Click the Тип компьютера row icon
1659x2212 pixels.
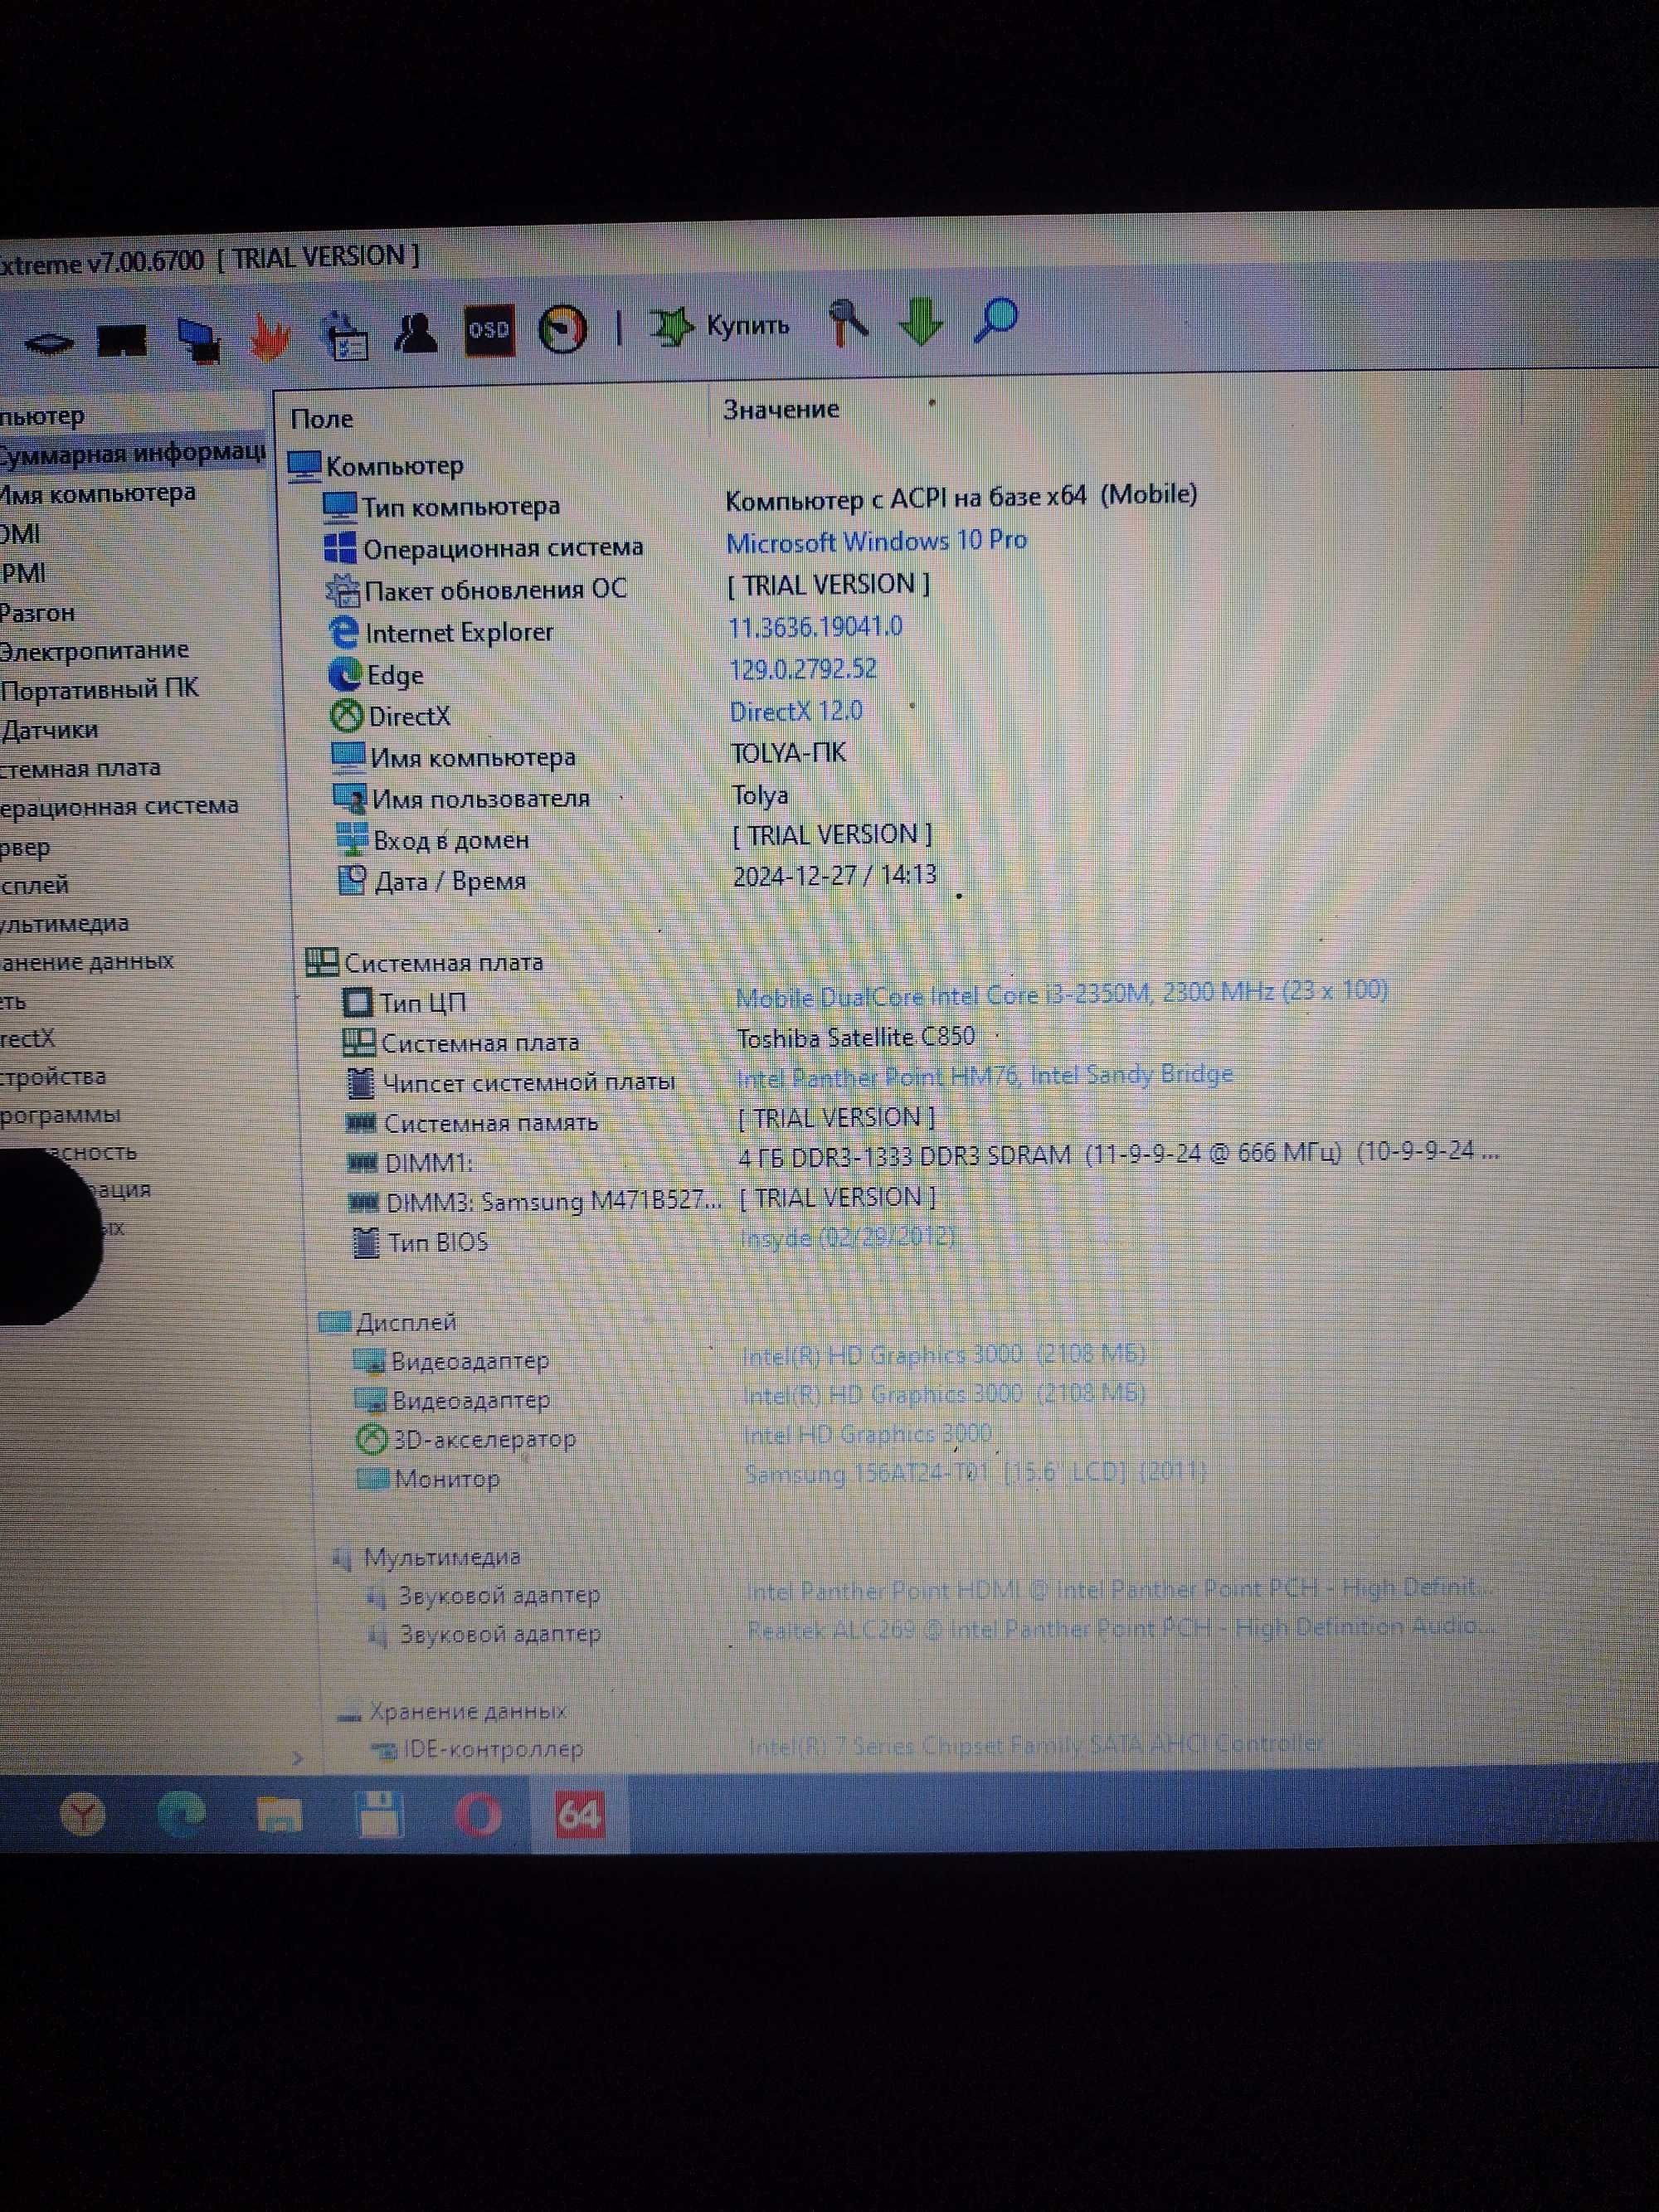(340, 507)
